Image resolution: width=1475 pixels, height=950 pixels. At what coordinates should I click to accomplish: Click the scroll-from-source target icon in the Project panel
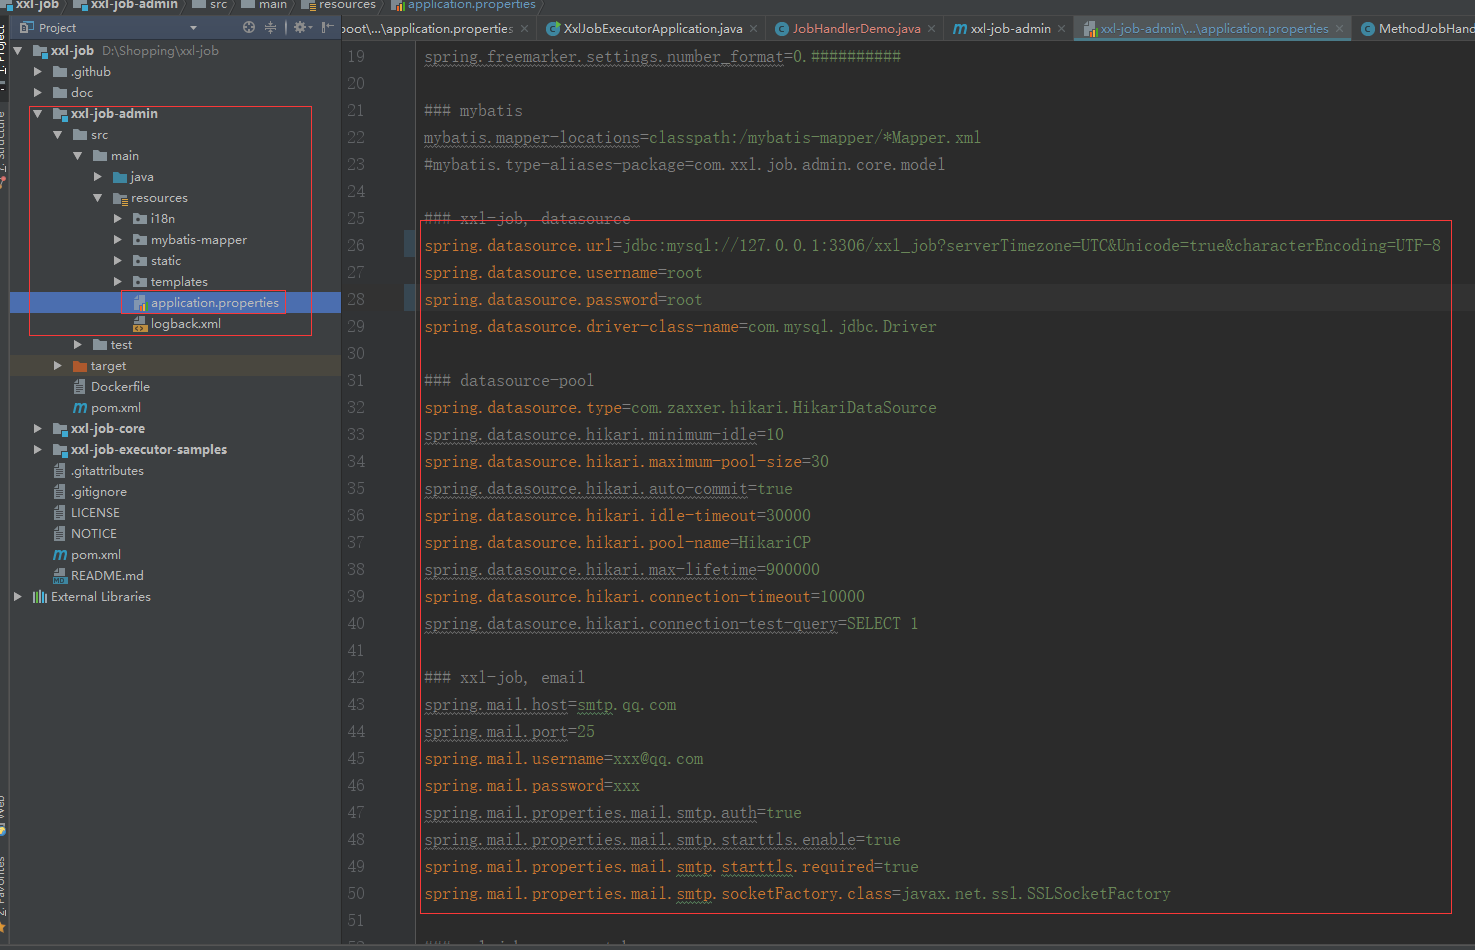[249, 28]
